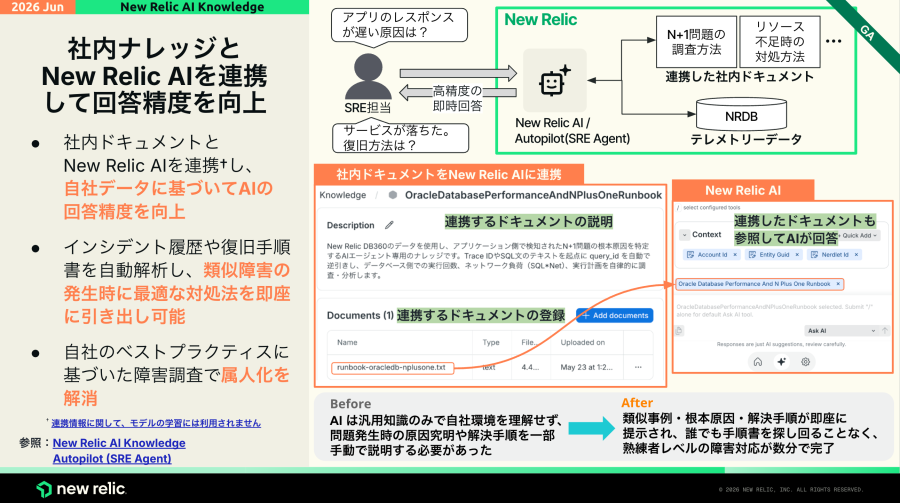Click the AI robot face icon

(554, 80)
